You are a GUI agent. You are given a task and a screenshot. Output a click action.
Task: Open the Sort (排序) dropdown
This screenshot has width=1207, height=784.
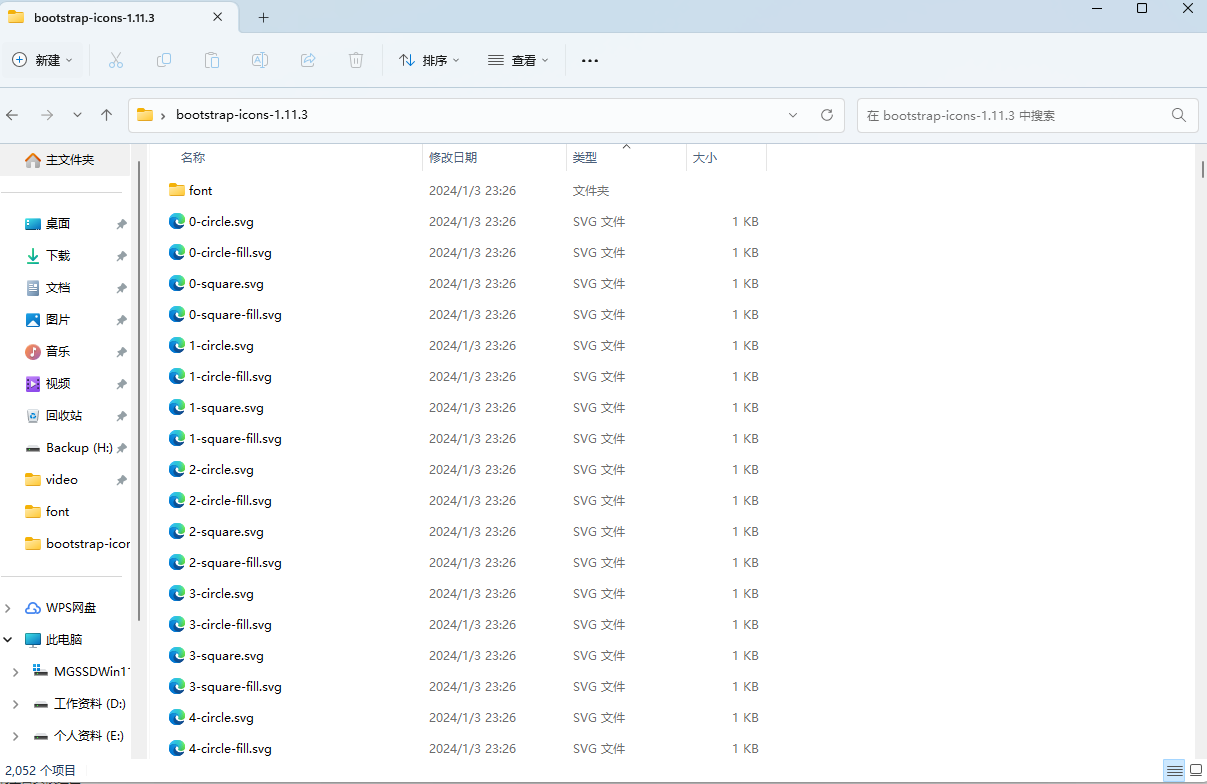[x=429, y=60]
